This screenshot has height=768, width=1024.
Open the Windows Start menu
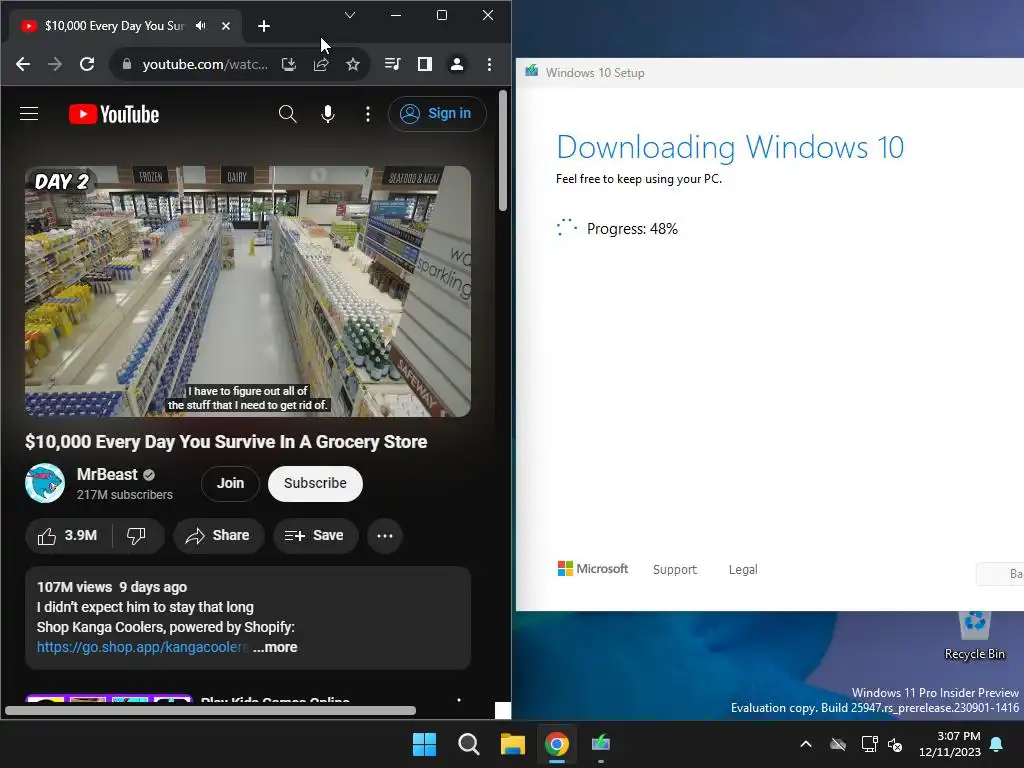point(424,744)
